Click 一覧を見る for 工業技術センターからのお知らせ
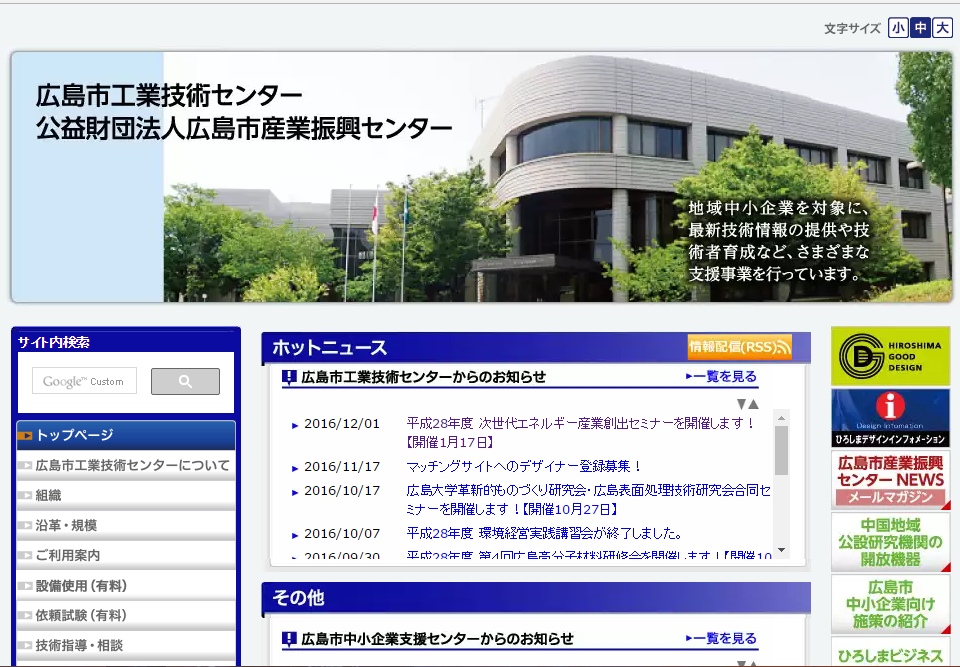The image size is (960, 667). (x=721, y=377)
